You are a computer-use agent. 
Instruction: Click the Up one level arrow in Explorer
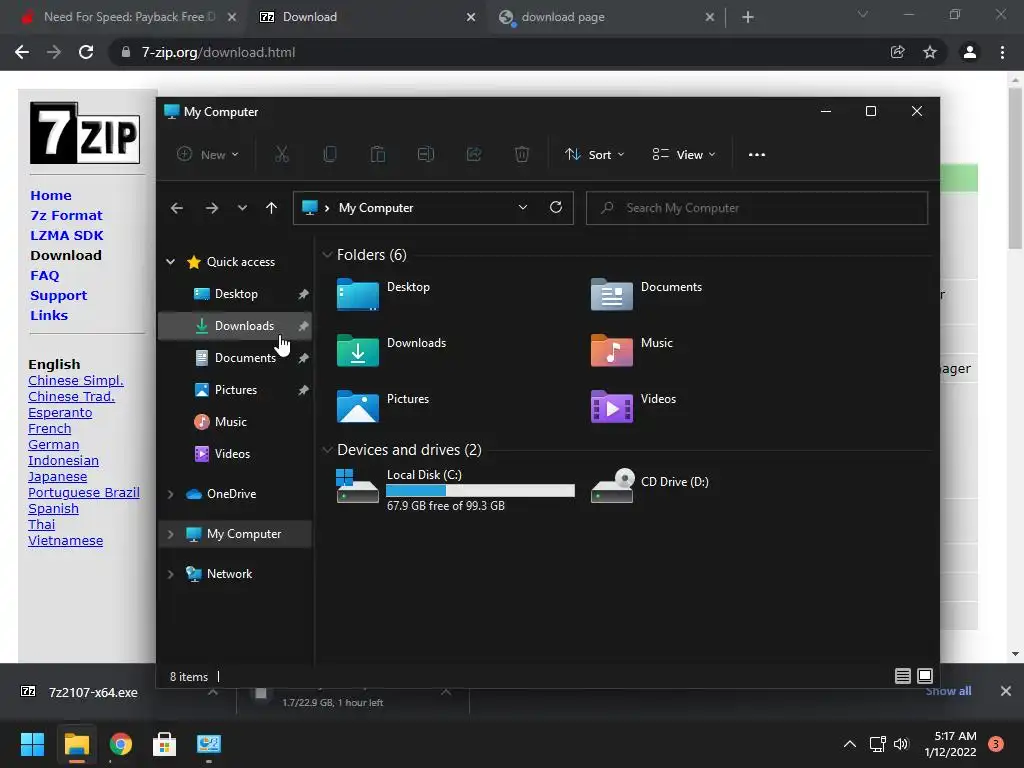click(271, 208)
